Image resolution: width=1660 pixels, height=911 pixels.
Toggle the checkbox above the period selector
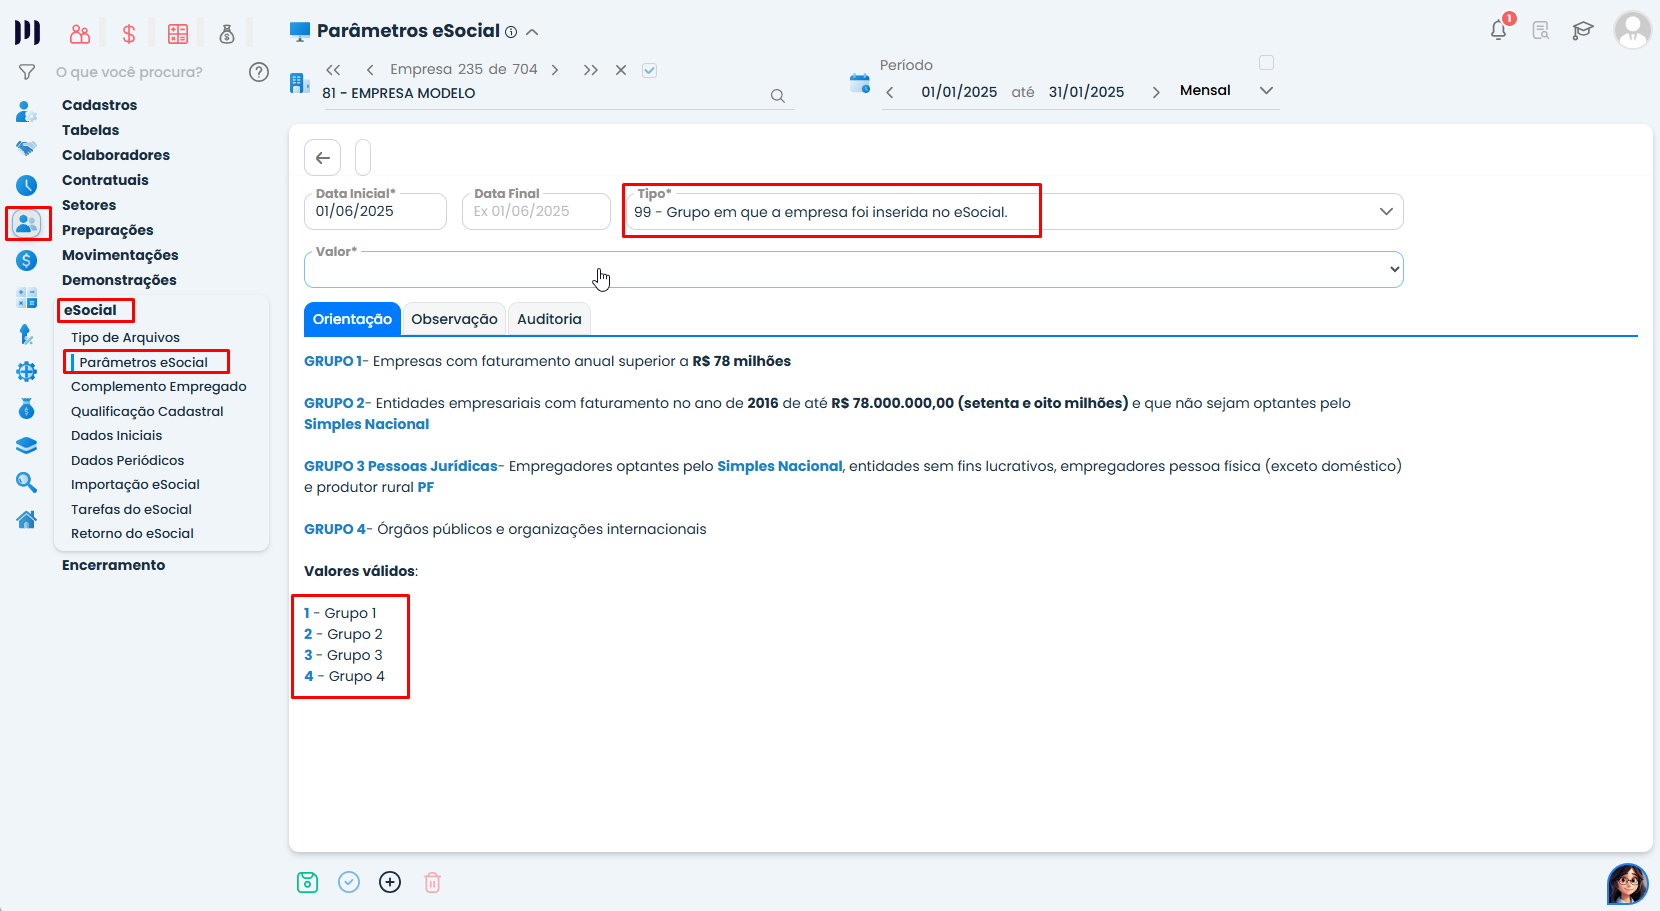1266,63
